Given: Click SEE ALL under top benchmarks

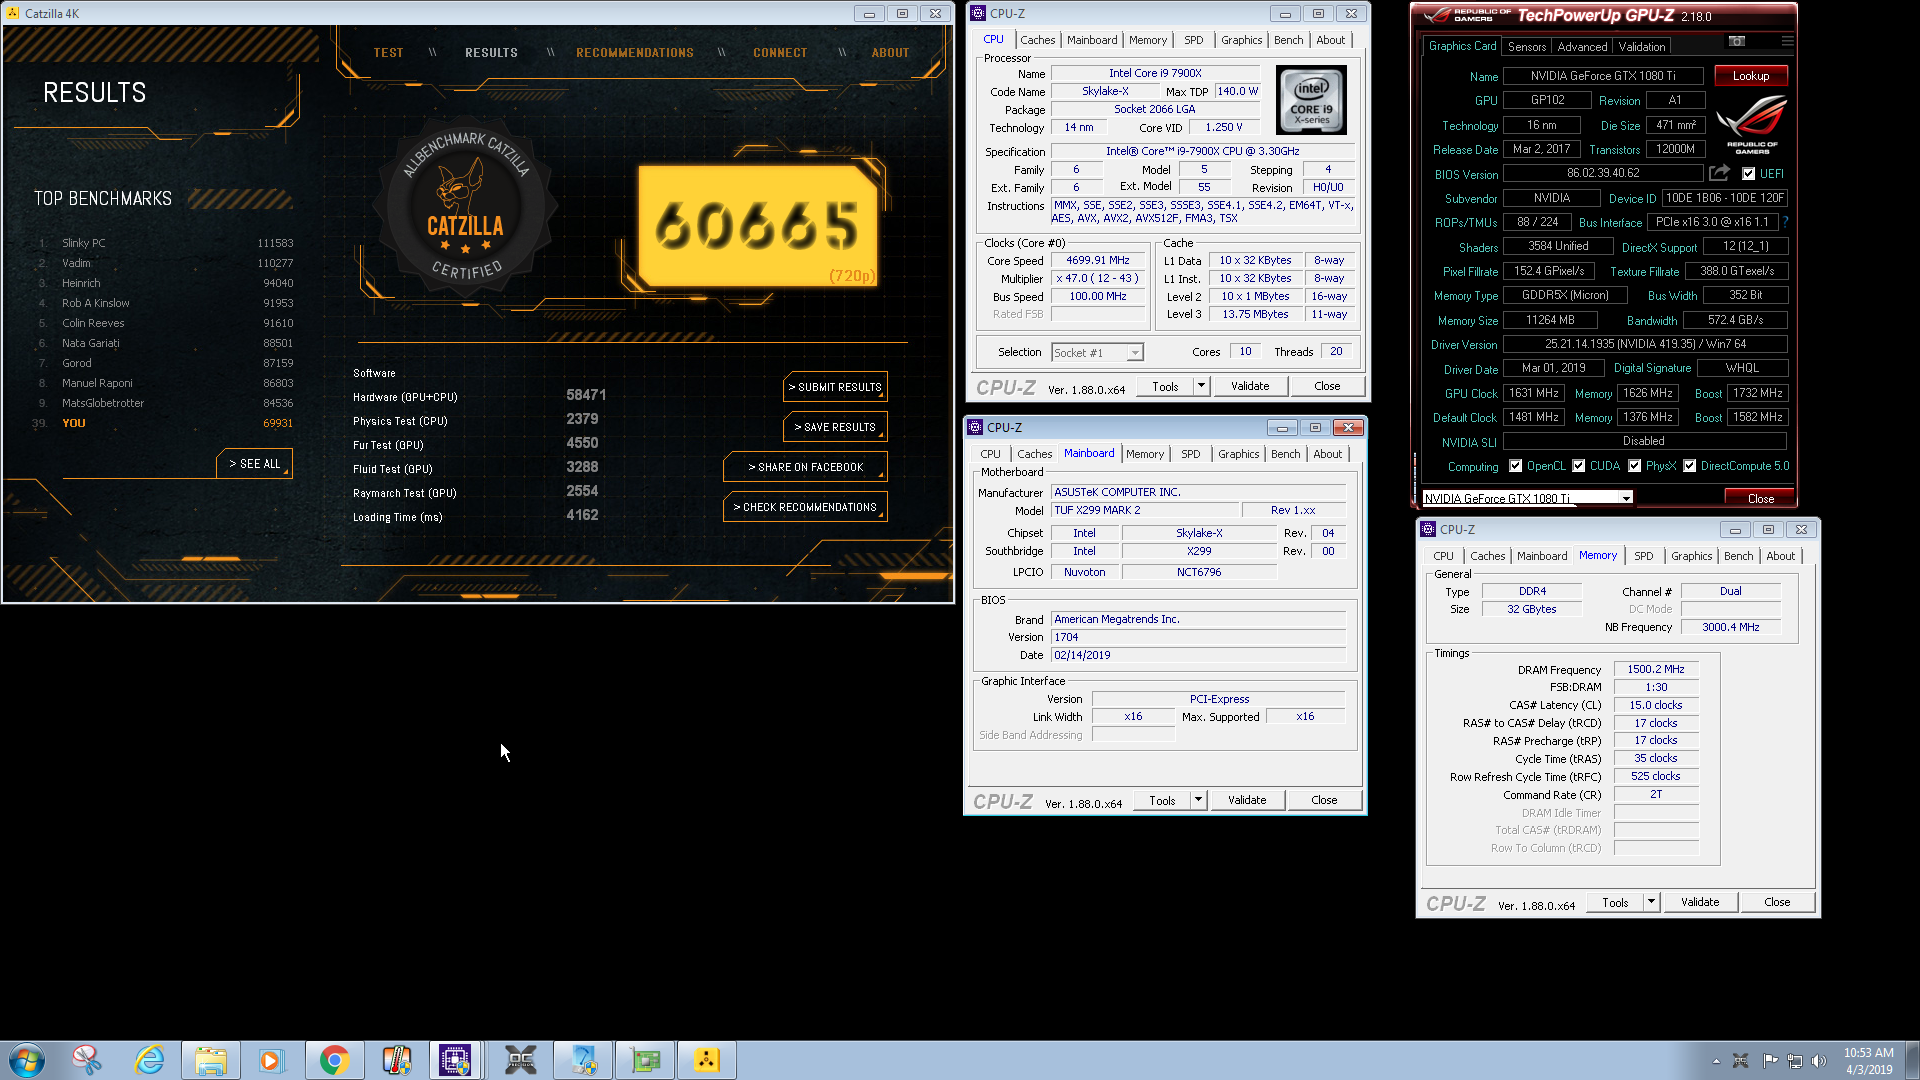Looking at the screenshot, I should pos(254,464).
